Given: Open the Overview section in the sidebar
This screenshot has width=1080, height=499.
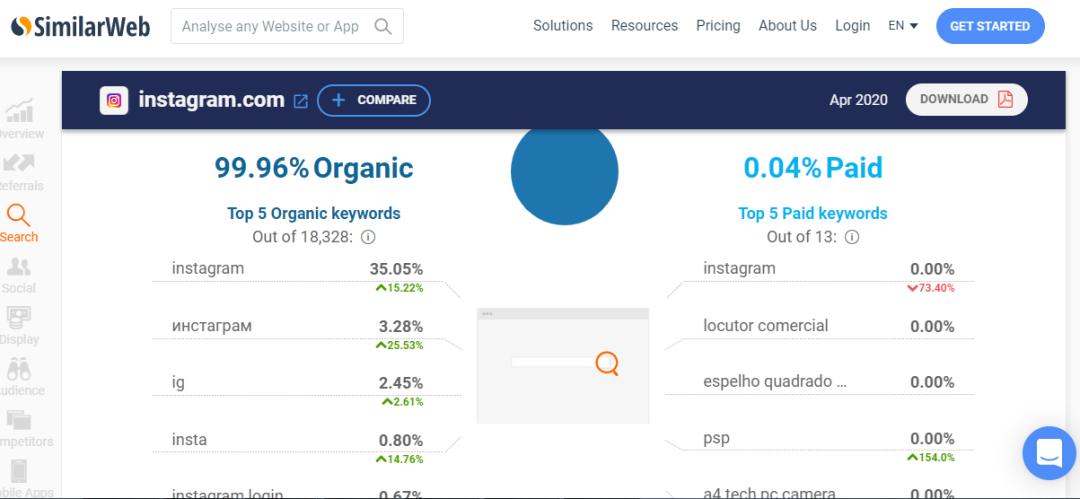Looking at the screenshot, I should (19, 119).
